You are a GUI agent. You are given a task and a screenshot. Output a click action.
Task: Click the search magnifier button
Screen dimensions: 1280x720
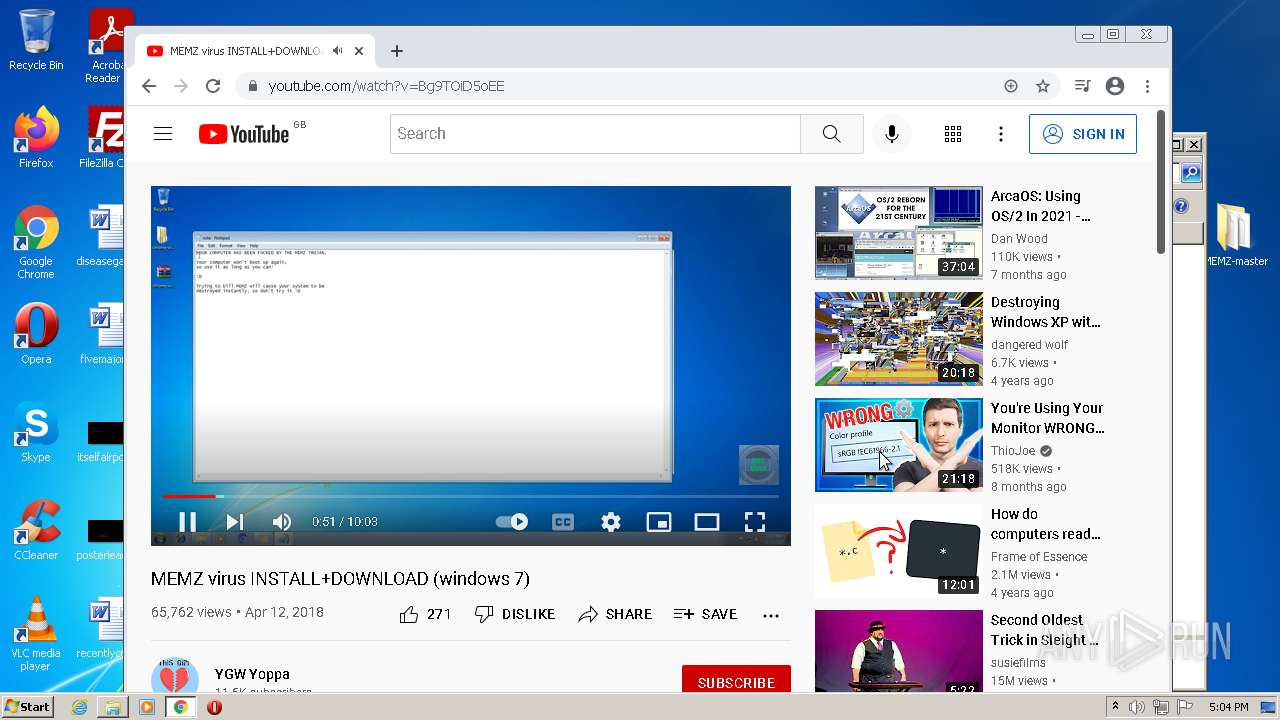tap(832, 134)
